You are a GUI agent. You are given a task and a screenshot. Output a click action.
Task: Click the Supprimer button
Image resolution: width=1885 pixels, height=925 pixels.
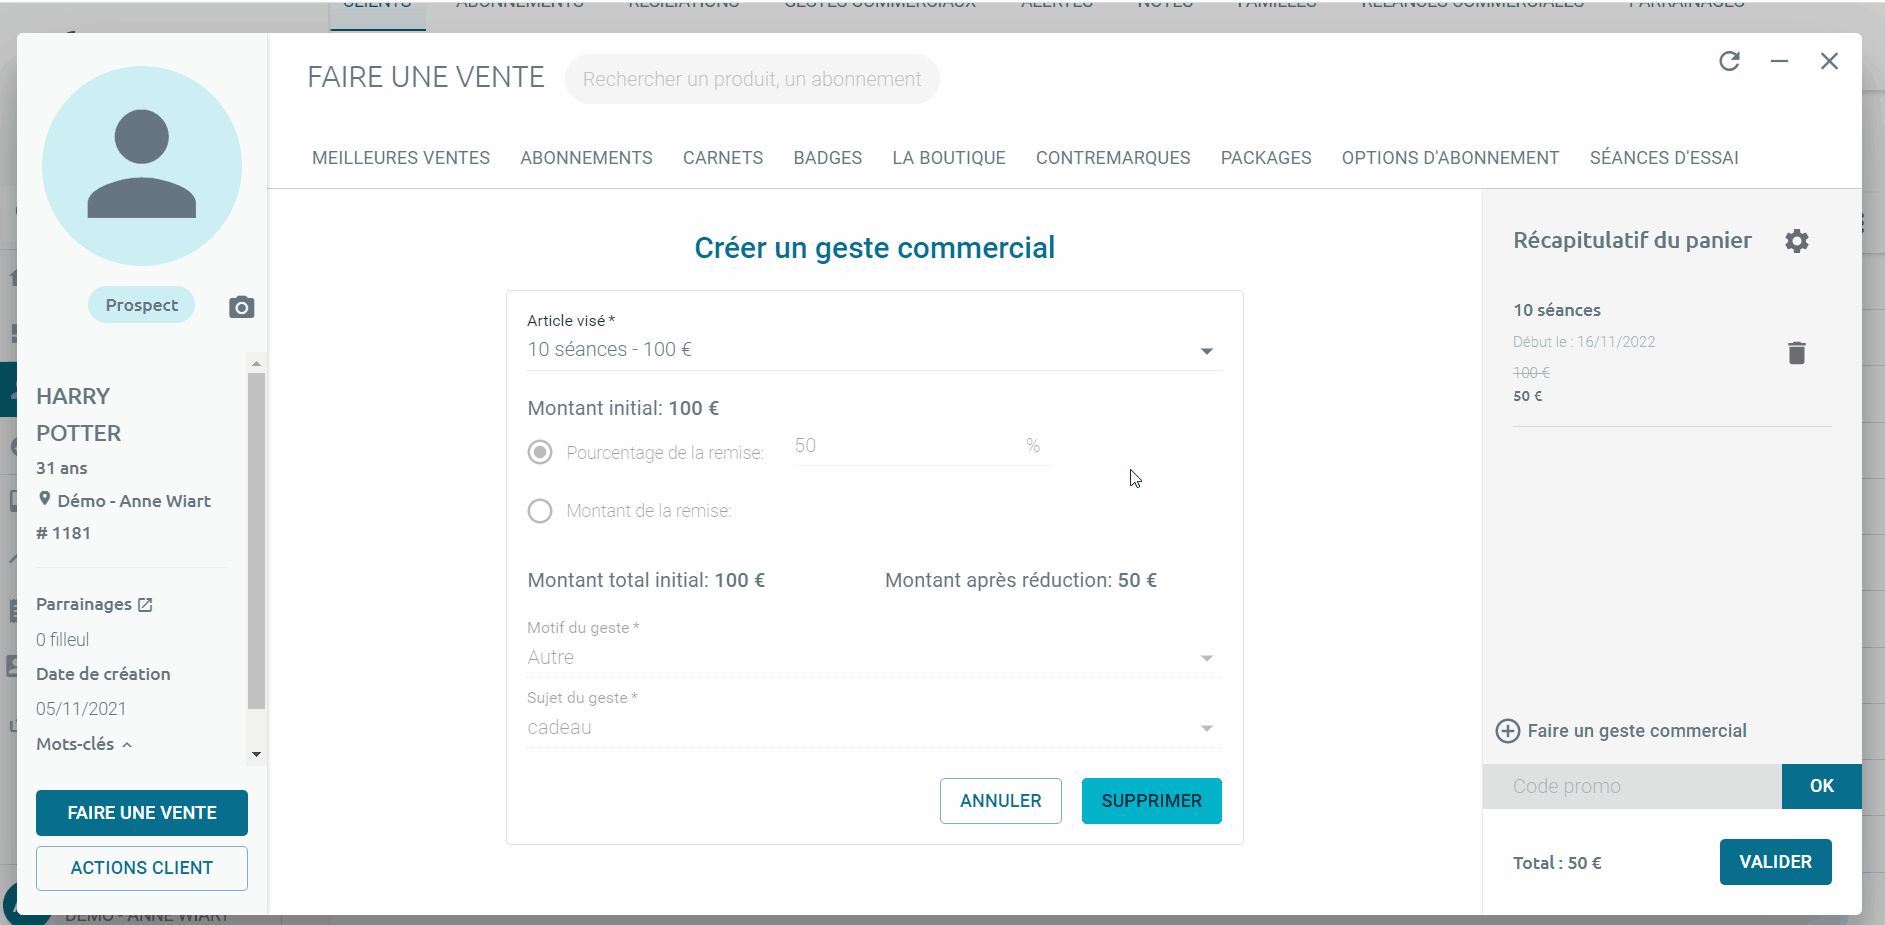click(1152, 801)
